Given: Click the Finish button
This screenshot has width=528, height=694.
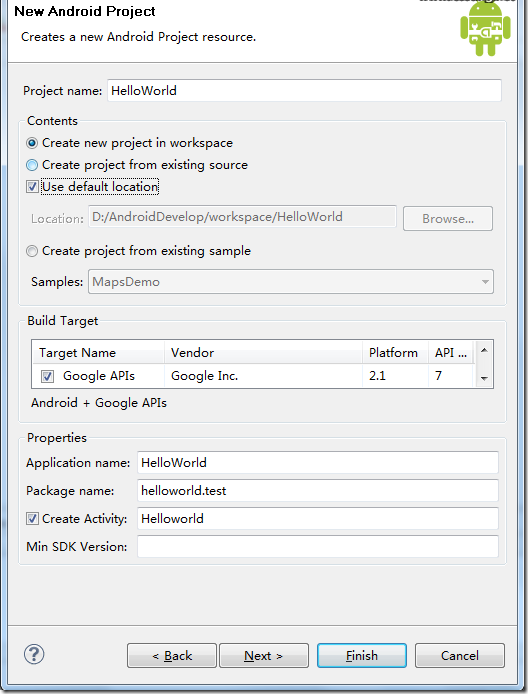Looking at the screenshot, I should pyautogui.click(x=362, y=655).
